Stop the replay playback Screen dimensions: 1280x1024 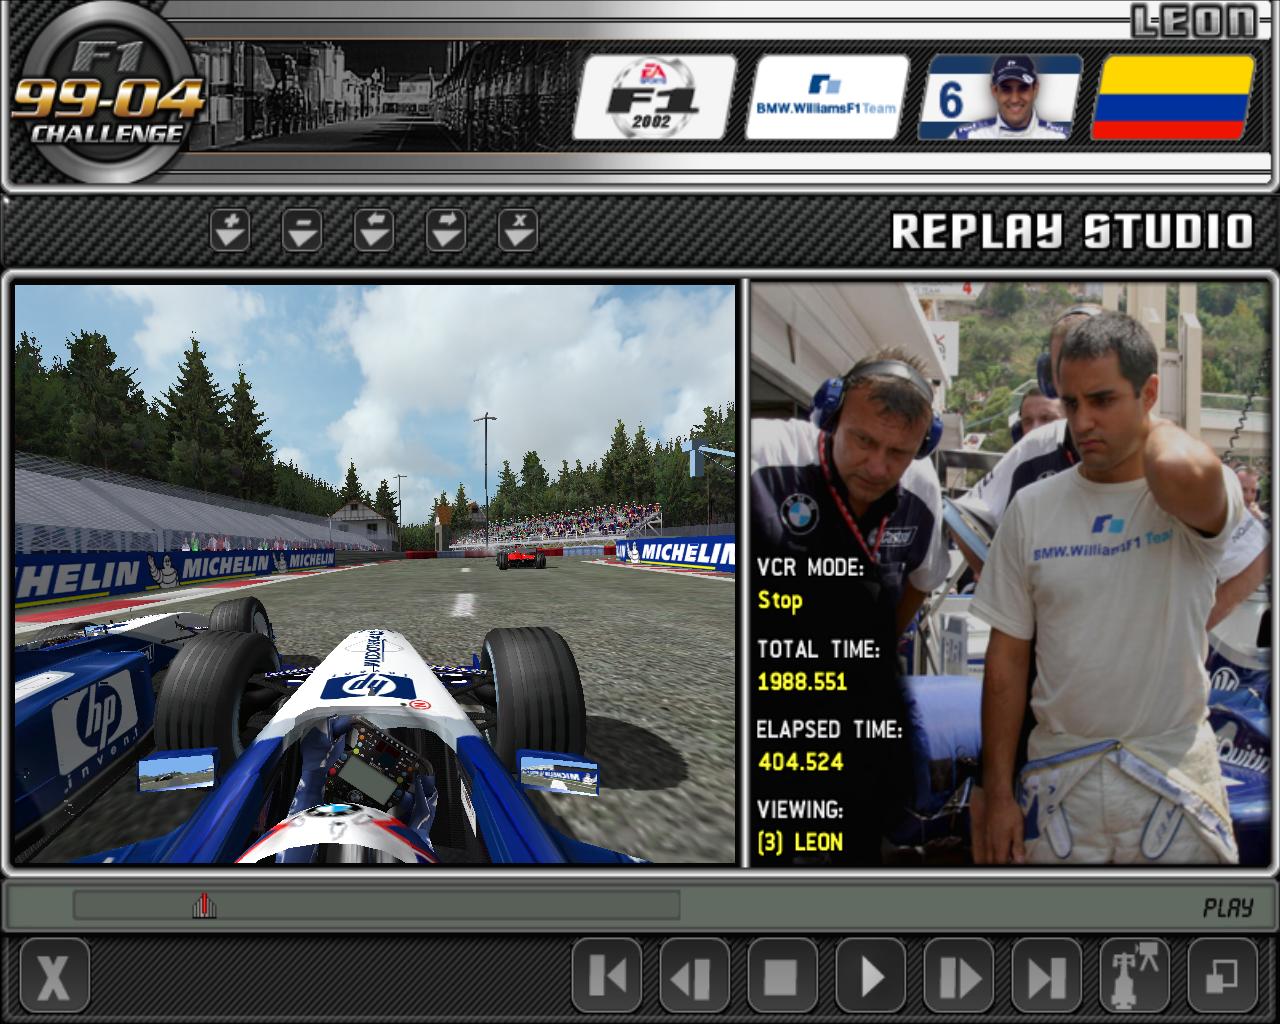click(783, 976)
